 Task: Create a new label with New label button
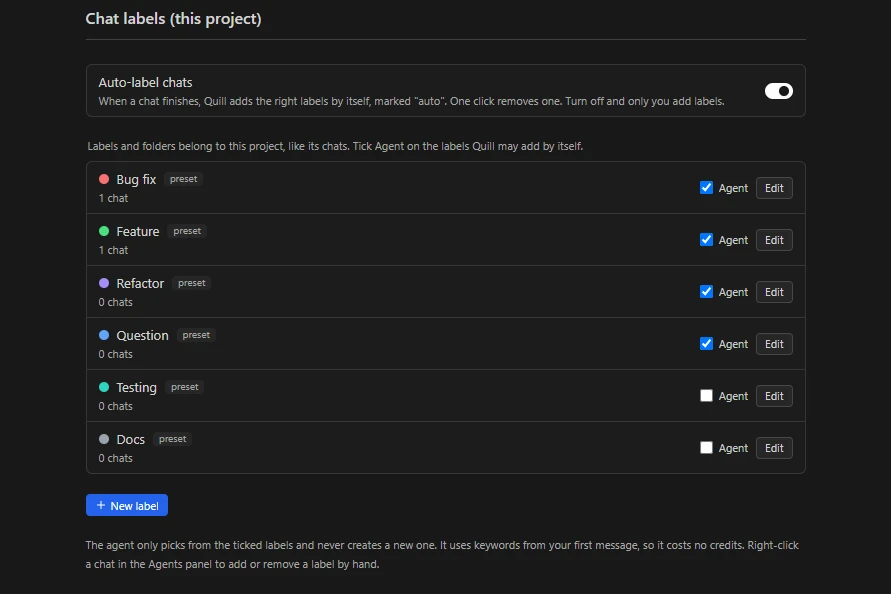coord(127,505)
